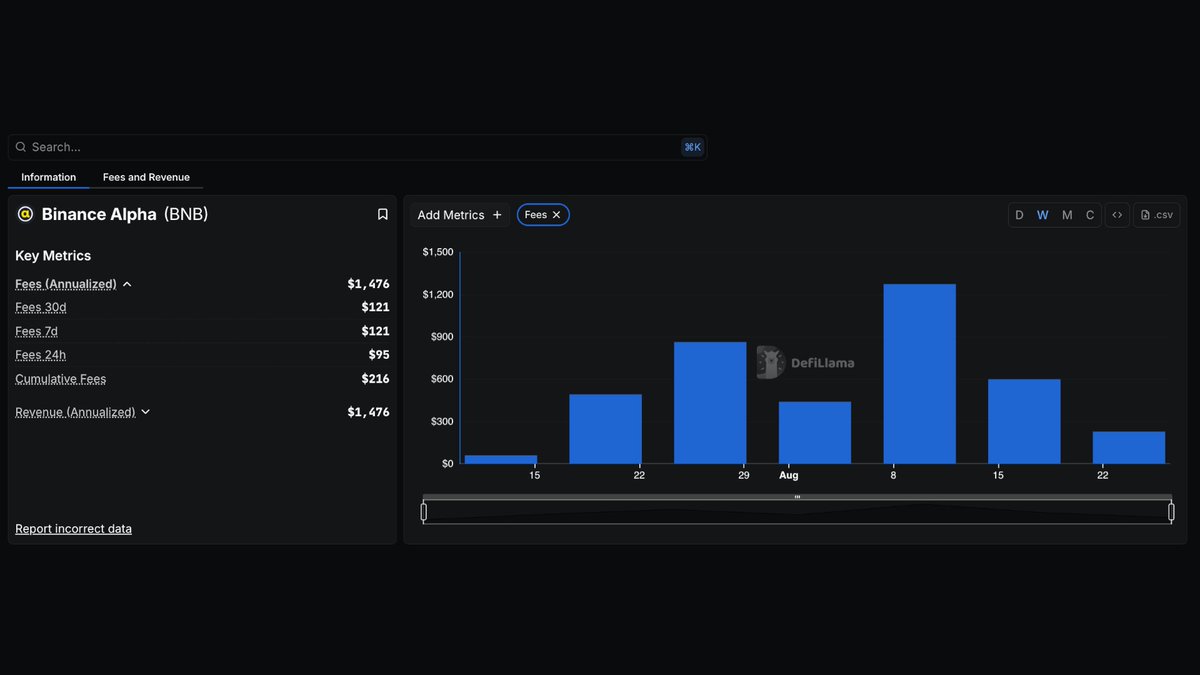Click the $216 cumulative fees value
Viewport: 1200px width, 675px height.
[375, 379]
